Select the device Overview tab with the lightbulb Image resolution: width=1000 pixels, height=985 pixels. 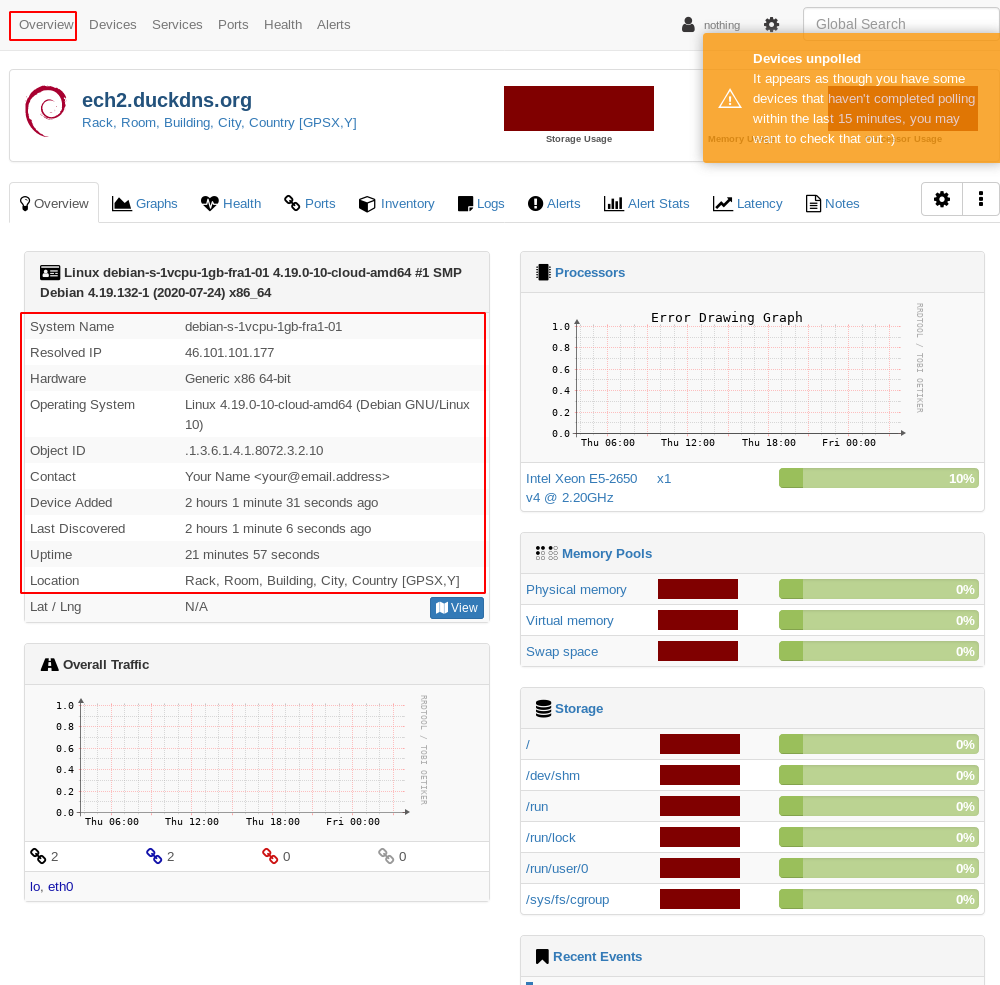pyautogui.click(x=54, y=204)
